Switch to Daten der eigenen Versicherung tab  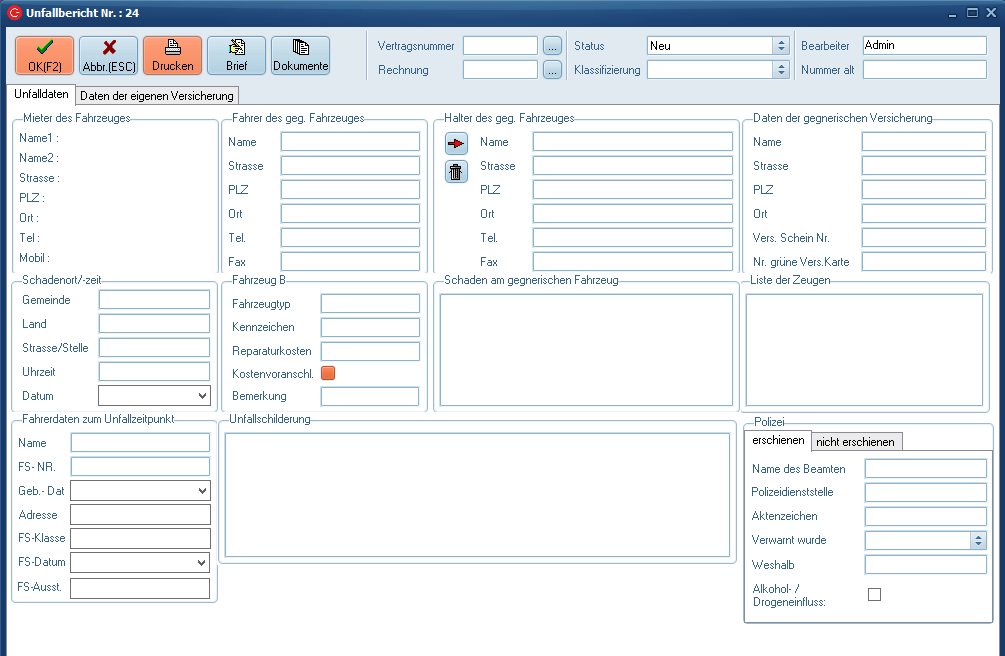157,96
